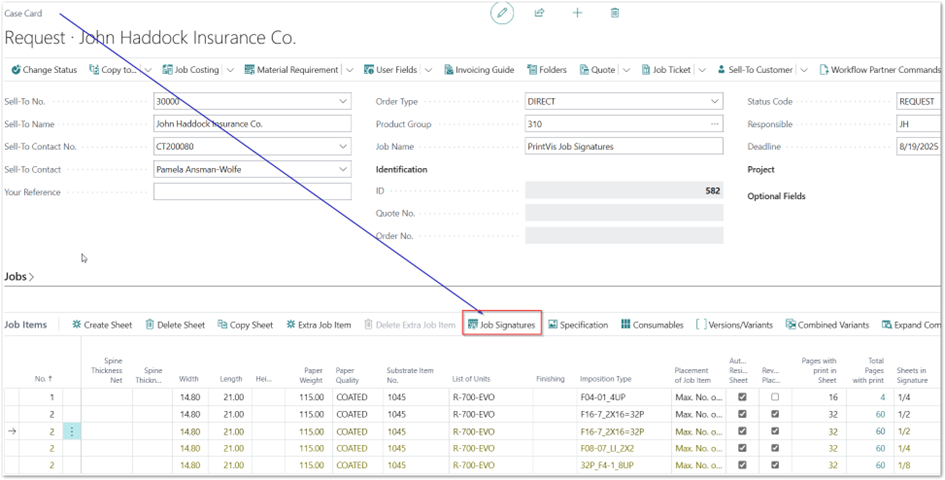This screenshot has width=945, height=480.
Task: Toggle Reverse Placement checkbox in second row
Action: pyautogui.click(x=775, y=414)
